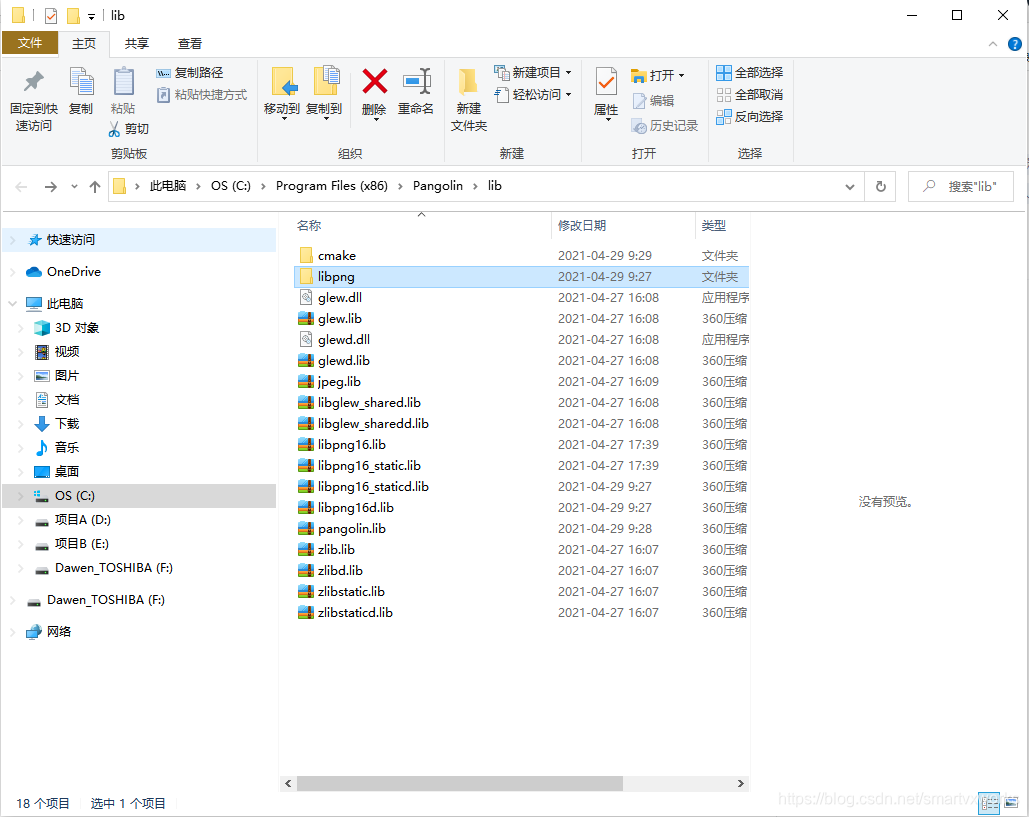Open the address bar history dropdown
The height and width of the screenshot is (817, 1029).
[x=850, y=187]
